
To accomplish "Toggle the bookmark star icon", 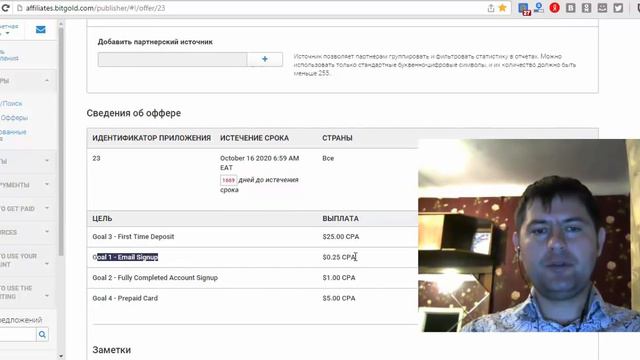I will (502, 8).
